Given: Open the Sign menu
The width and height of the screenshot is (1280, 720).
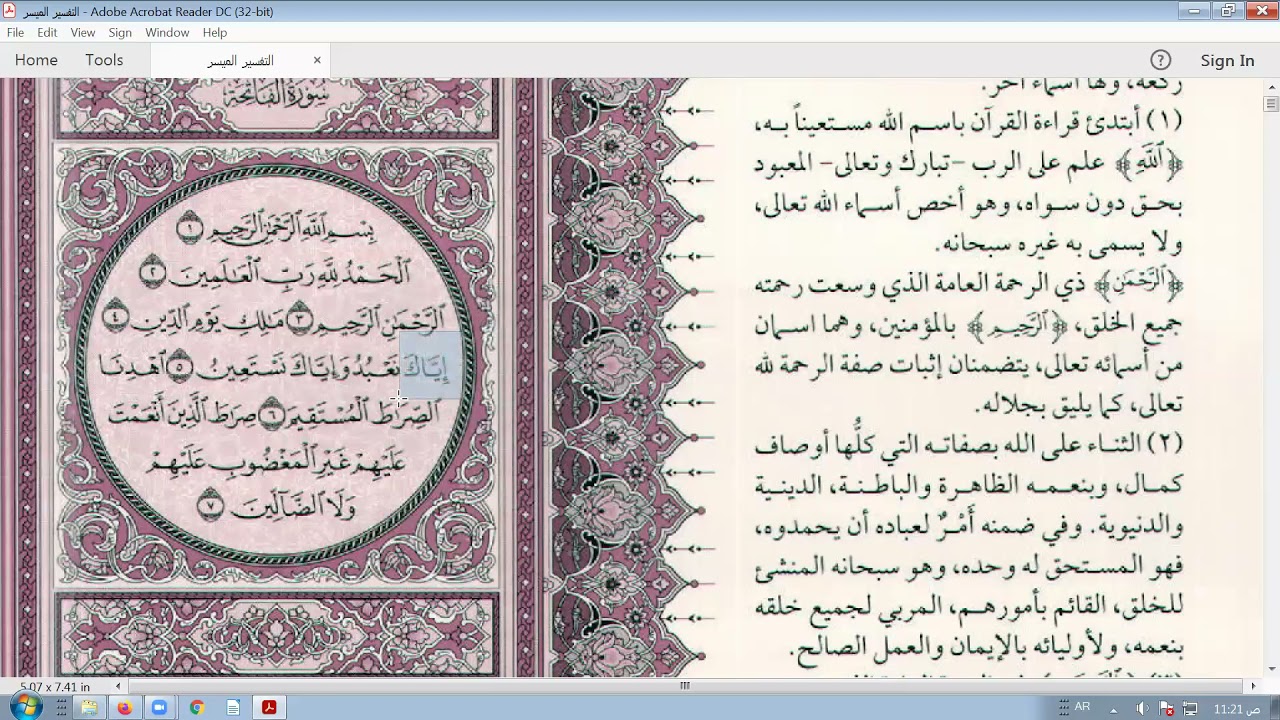Looking at the screenshot, I should tap(120, 33).
